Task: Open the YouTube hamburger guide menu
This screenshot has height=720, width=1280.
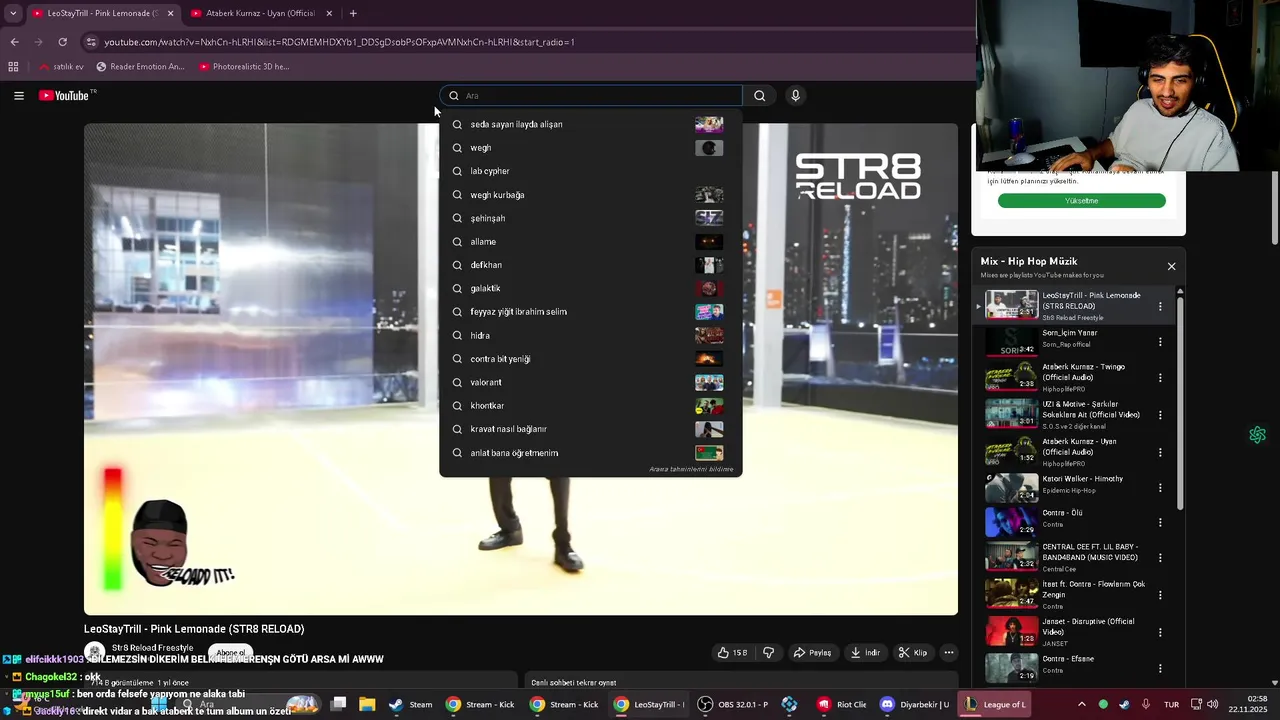Action: pyautogui.click(x=19, y=96)
